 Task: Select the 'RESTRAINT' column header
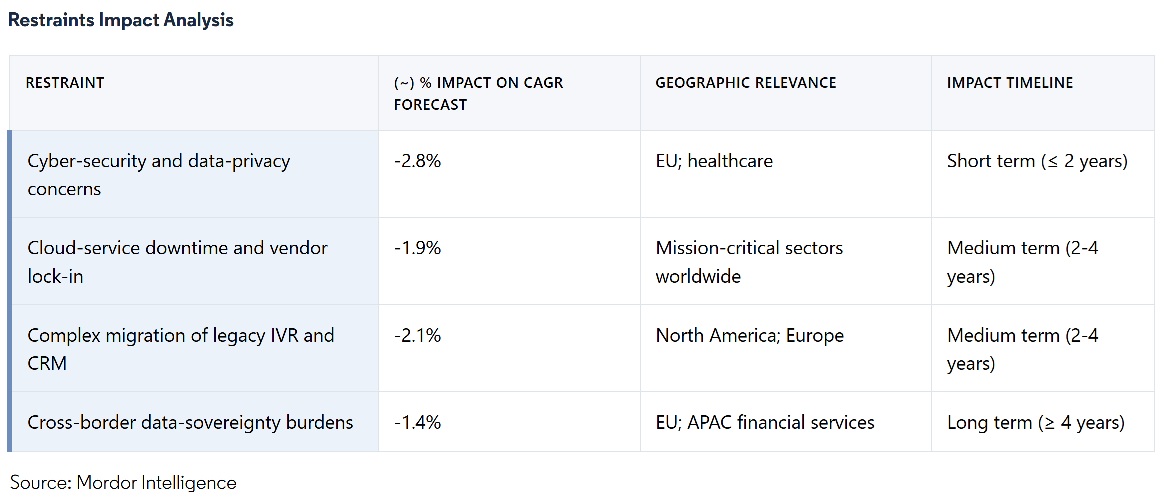(65, 83)
